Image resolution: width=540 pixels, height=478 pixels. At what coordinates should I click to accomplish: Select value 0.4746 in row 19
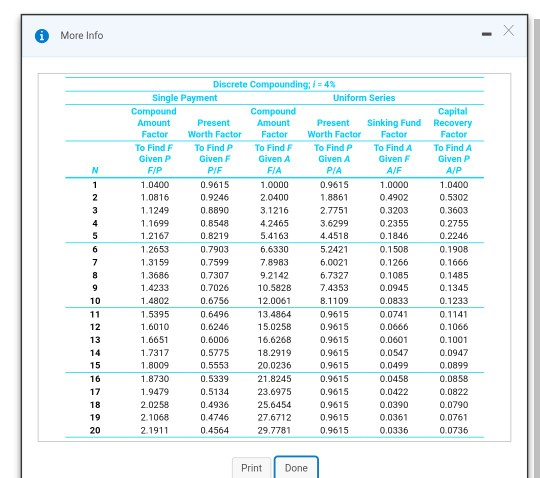tap(215, 417)
